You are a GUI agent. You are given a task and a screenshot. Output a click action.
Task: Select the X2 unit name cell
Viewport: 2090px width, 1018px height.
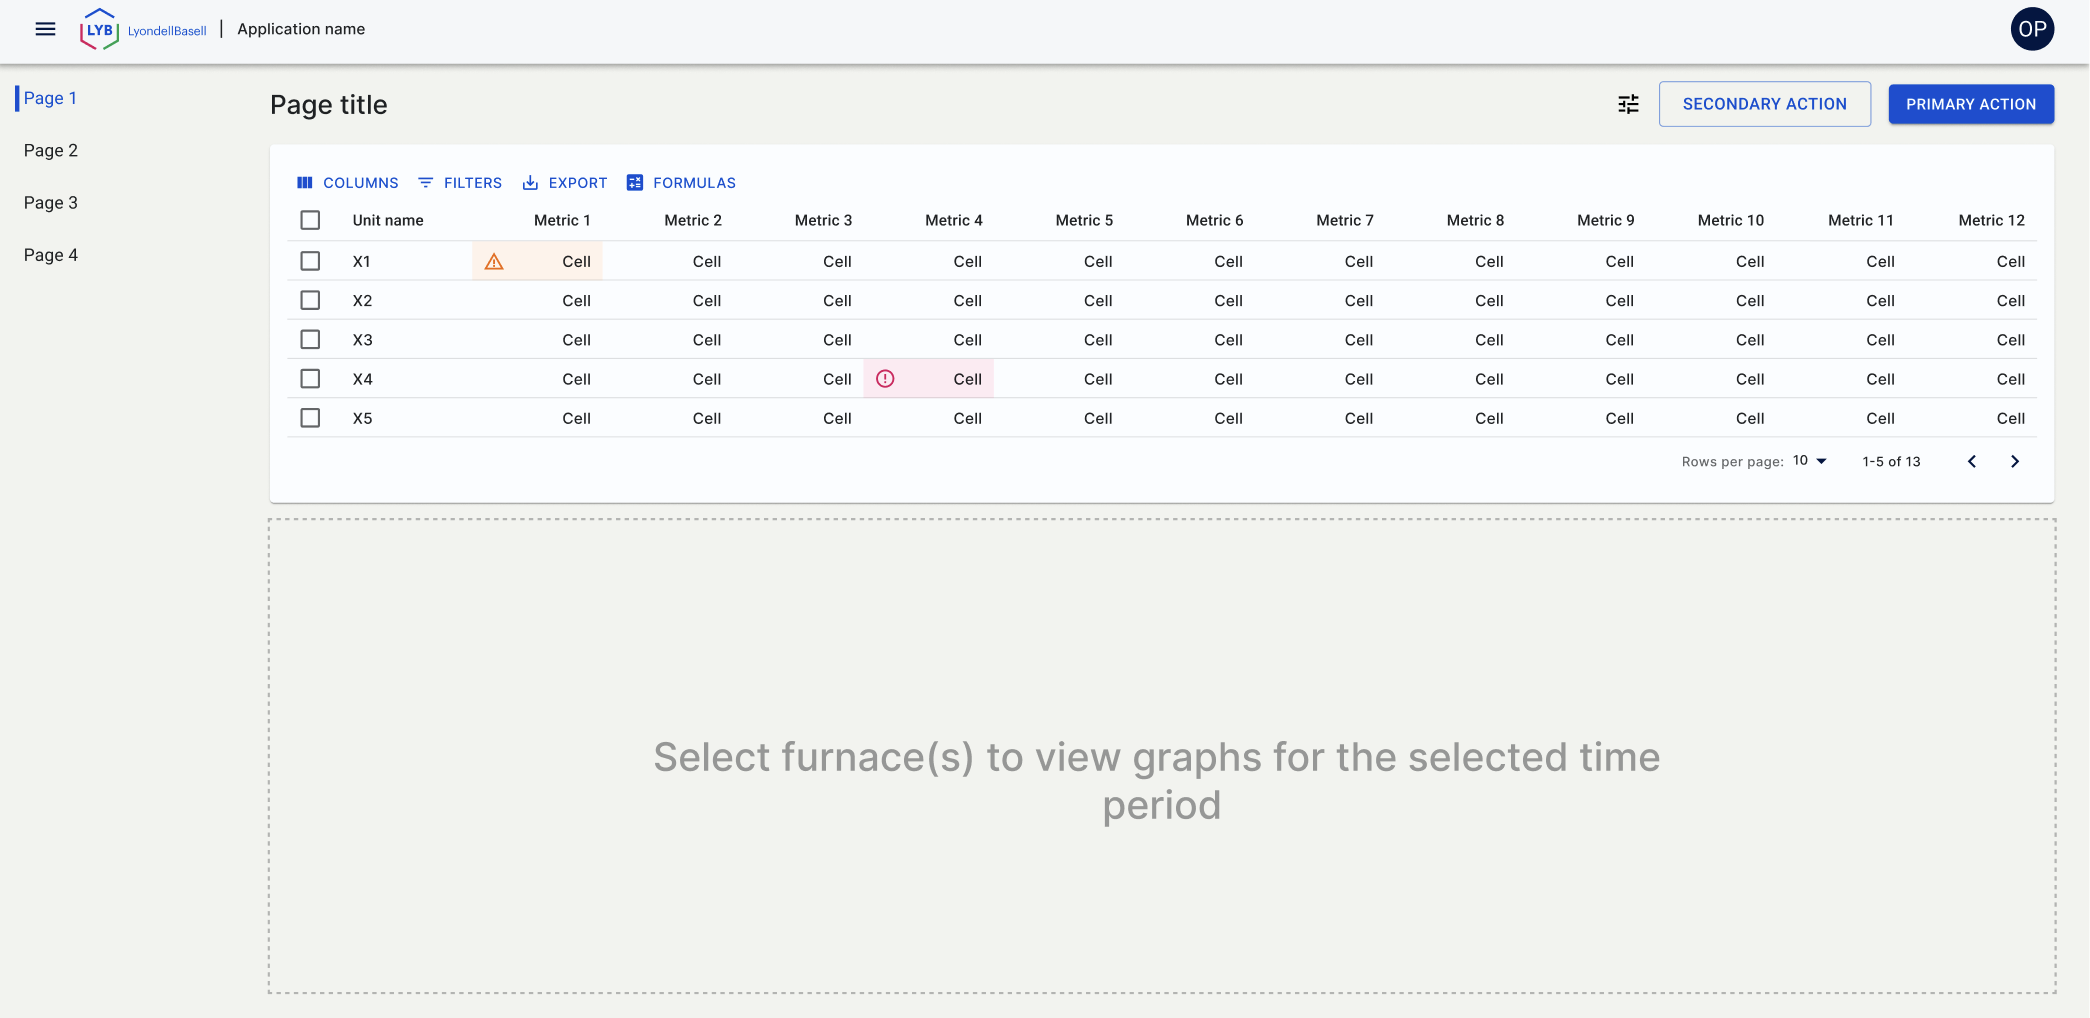coord(362,300)
